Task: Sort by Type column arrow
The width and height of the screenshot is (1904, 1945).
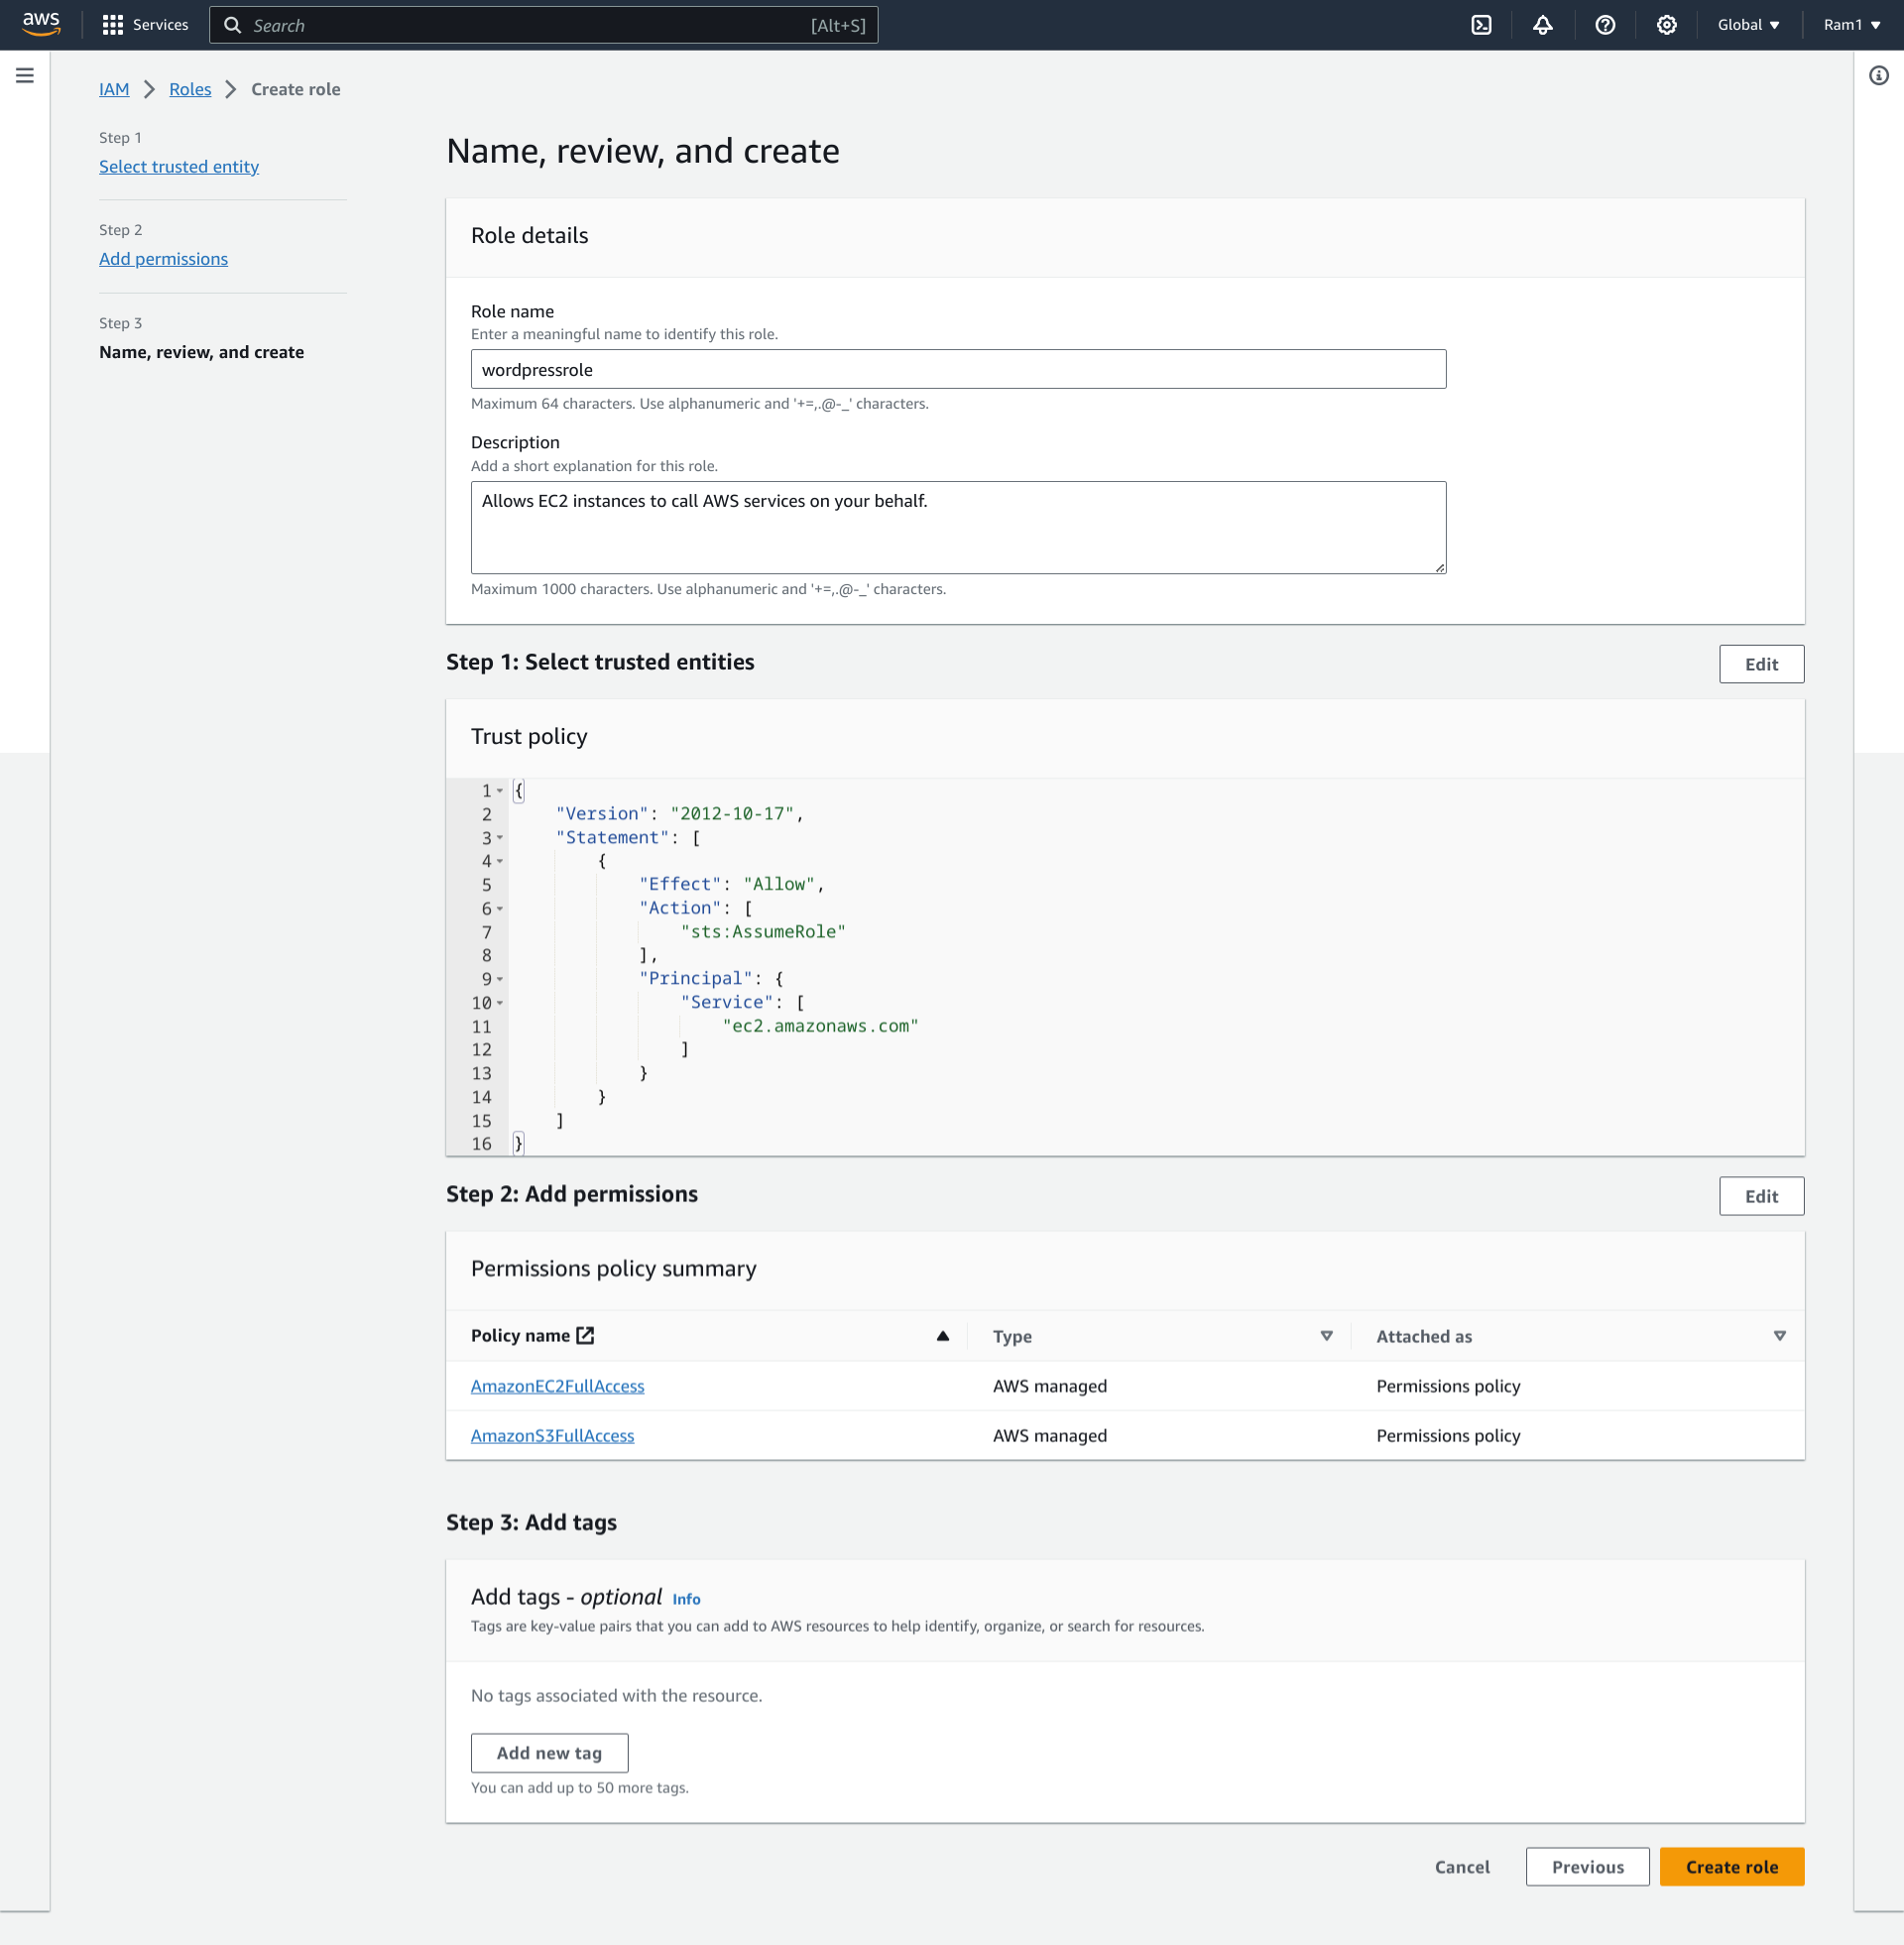Action: pos(1326,1336)
